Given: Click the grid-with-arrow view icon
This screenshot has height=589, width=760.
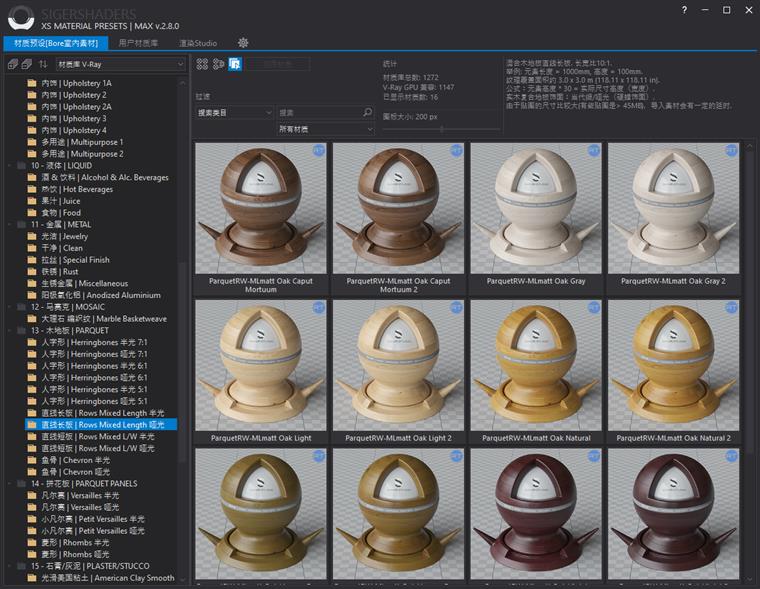Looking at the screenshot, I should click(219, 64).
